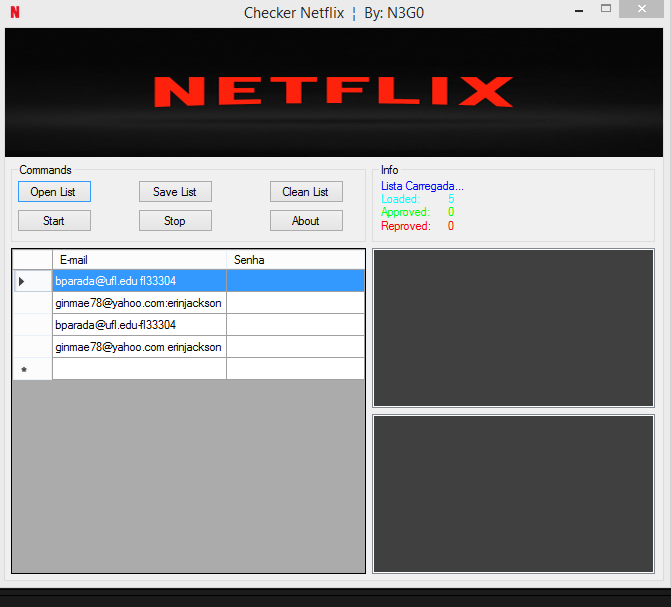This screenshot has width=671, height=607.
Task: Click the upper dark results panel
Action: click(x=513, y=327)
